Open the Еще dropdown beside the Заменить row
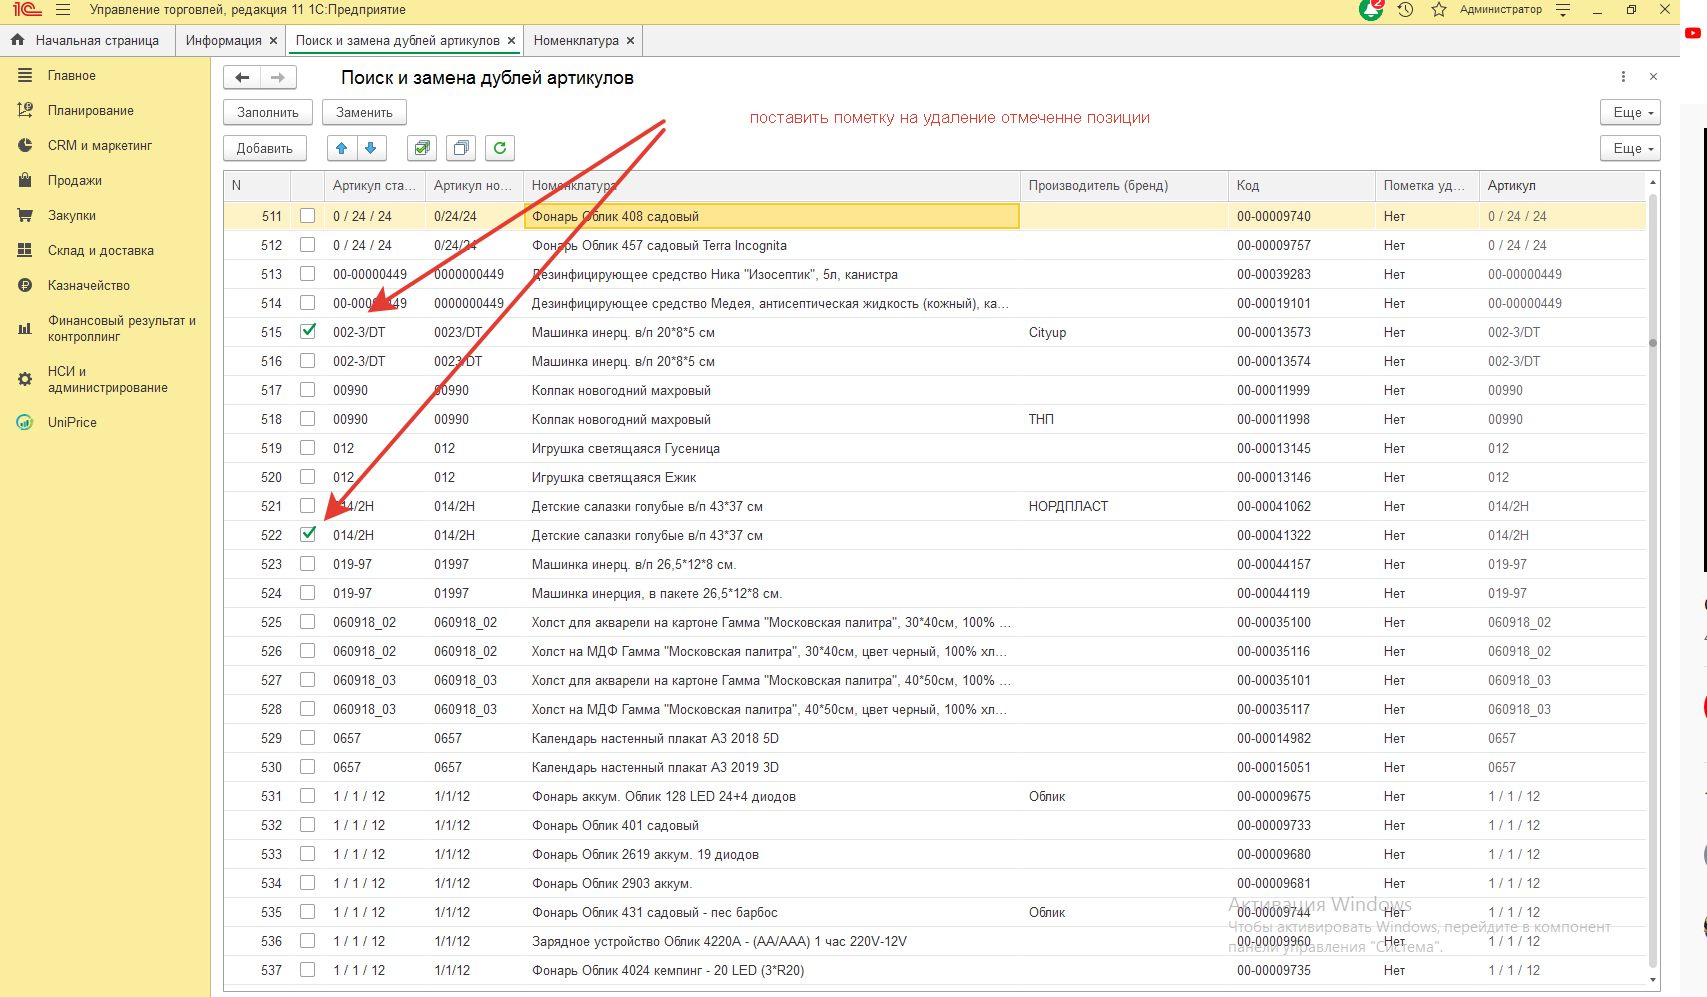 pos(1630,112)
